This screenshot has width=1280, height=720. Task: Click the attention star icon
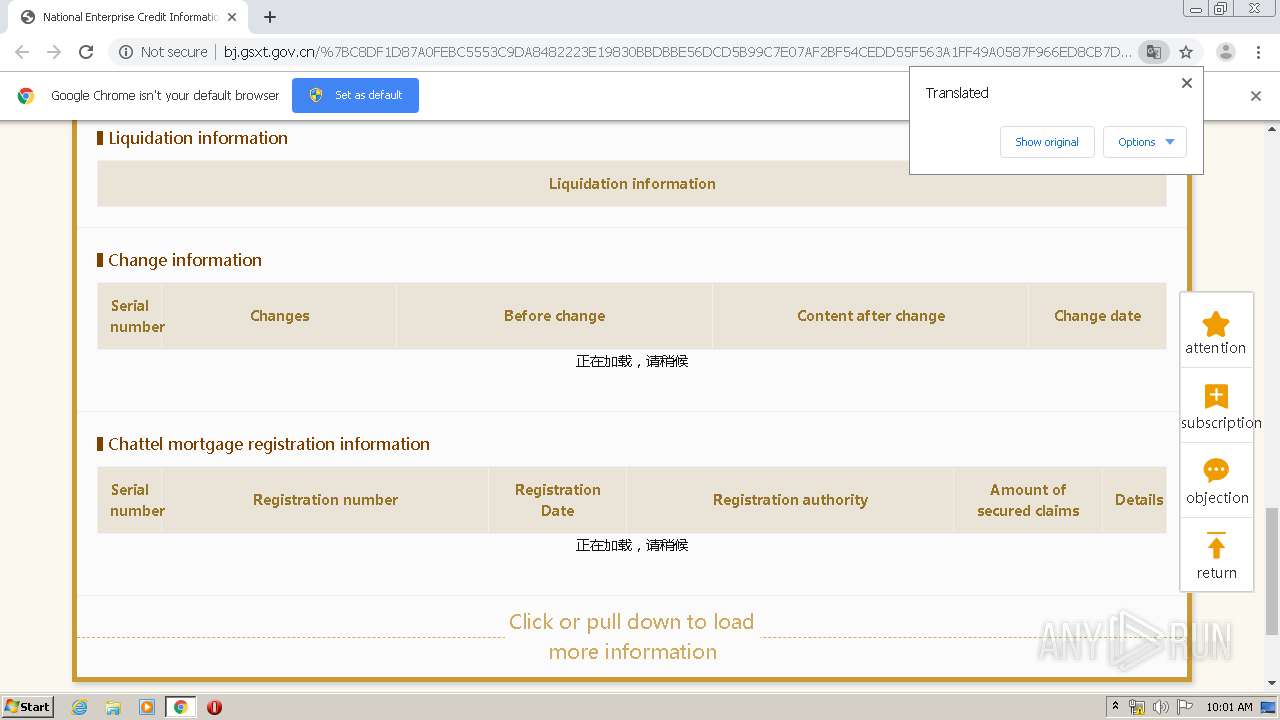[1216, 324]
